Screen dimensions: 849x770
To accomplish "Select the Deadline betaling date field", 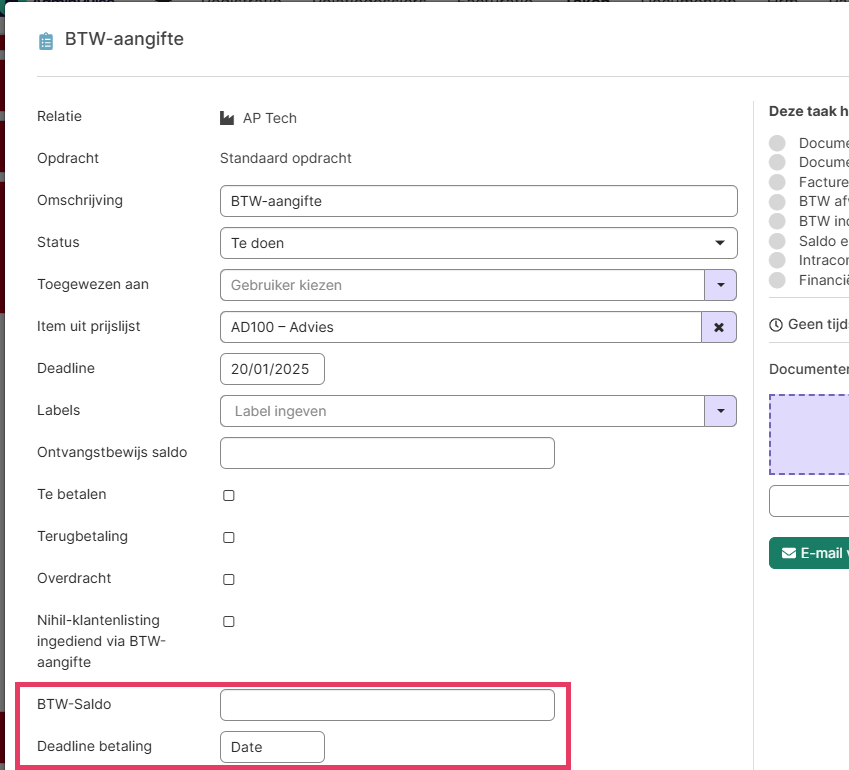I will coord(272,747).
